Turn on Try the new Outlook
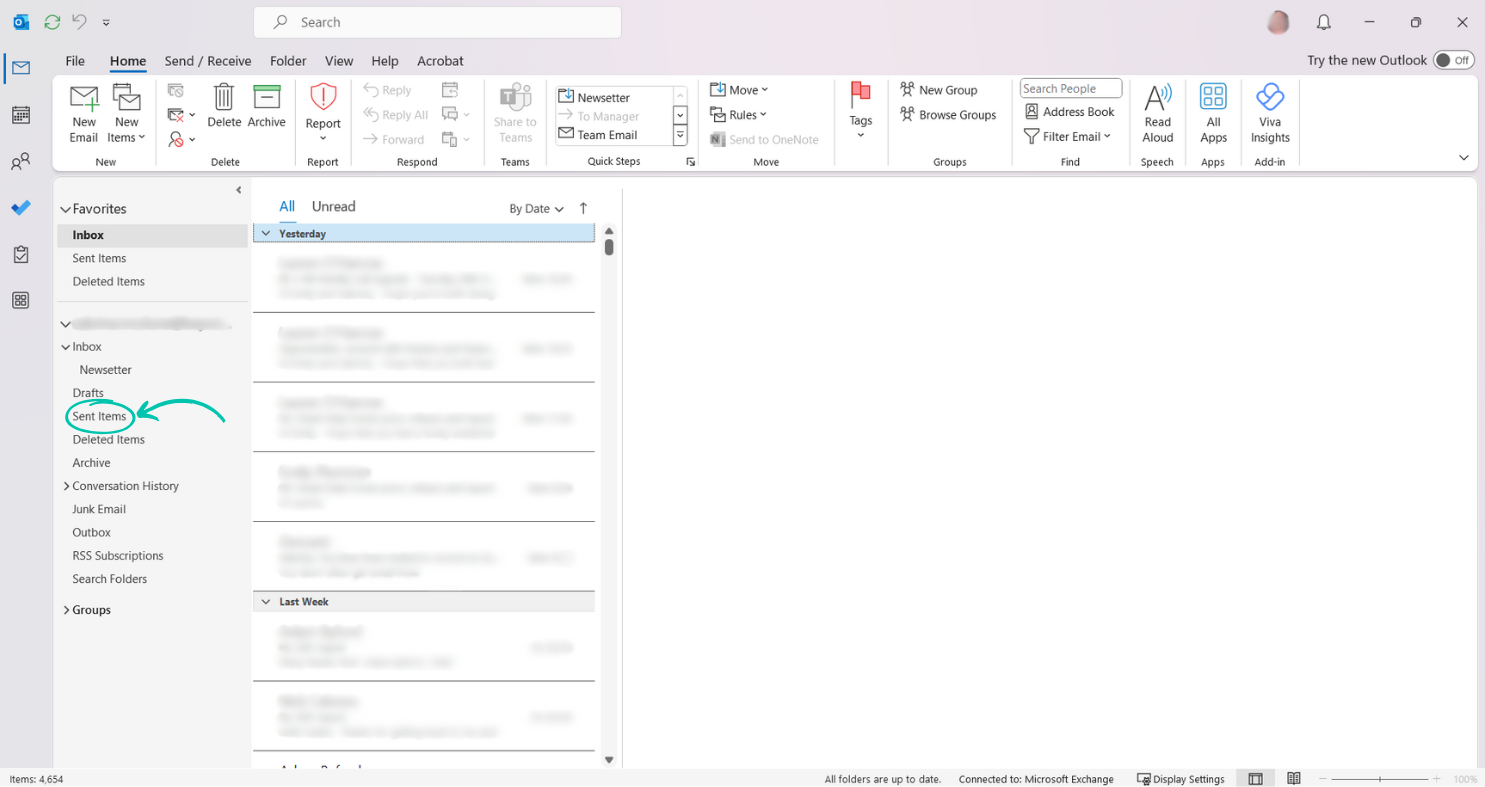The image size is (1485, 787). (1453, 60)
